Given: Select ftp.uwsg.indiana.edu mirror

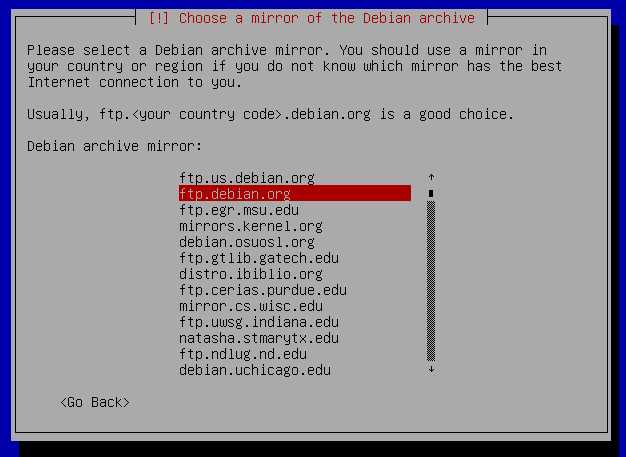Looking at the screenshot, I should 259,322.
